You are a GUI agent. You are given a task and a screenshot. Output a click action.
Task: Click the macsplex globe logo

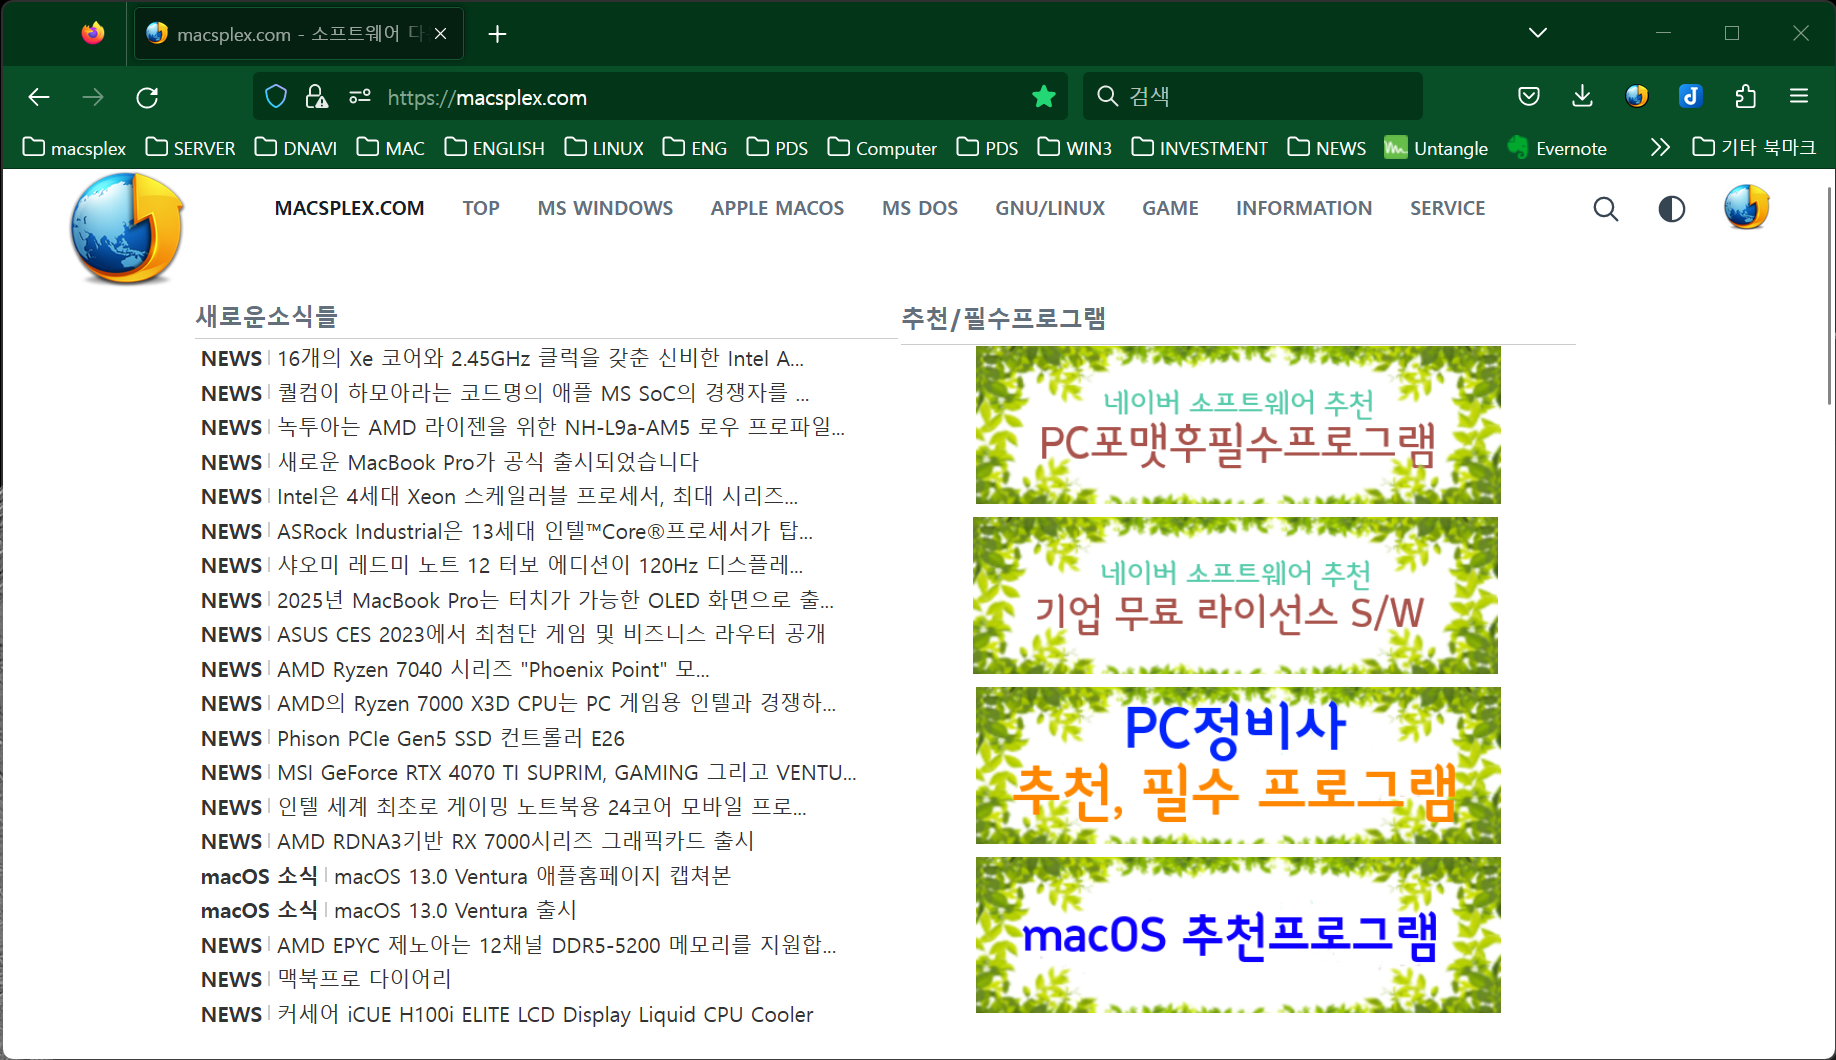(127, 228)
